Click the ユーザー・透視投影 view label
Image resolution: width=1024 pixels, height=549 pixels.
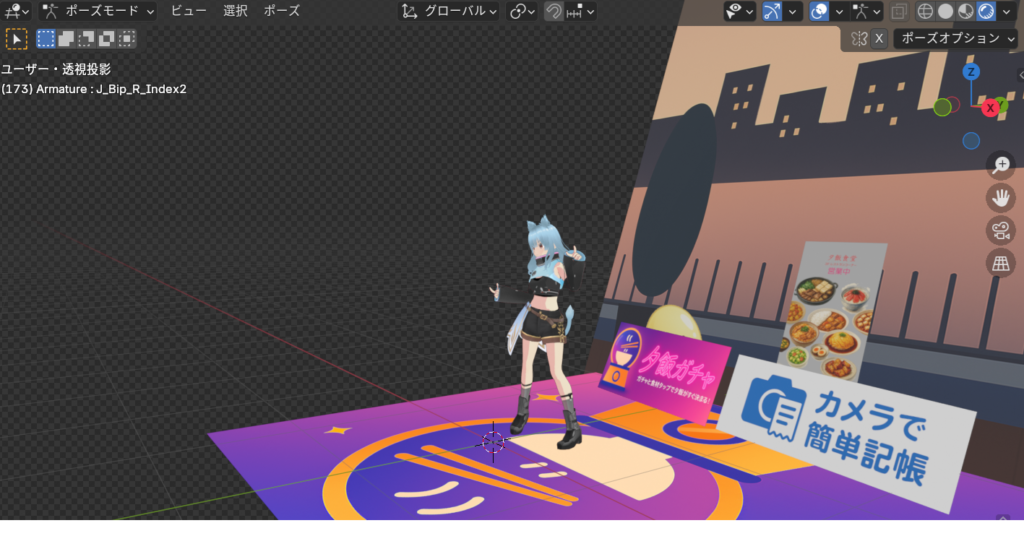click(x=56, y=69)
